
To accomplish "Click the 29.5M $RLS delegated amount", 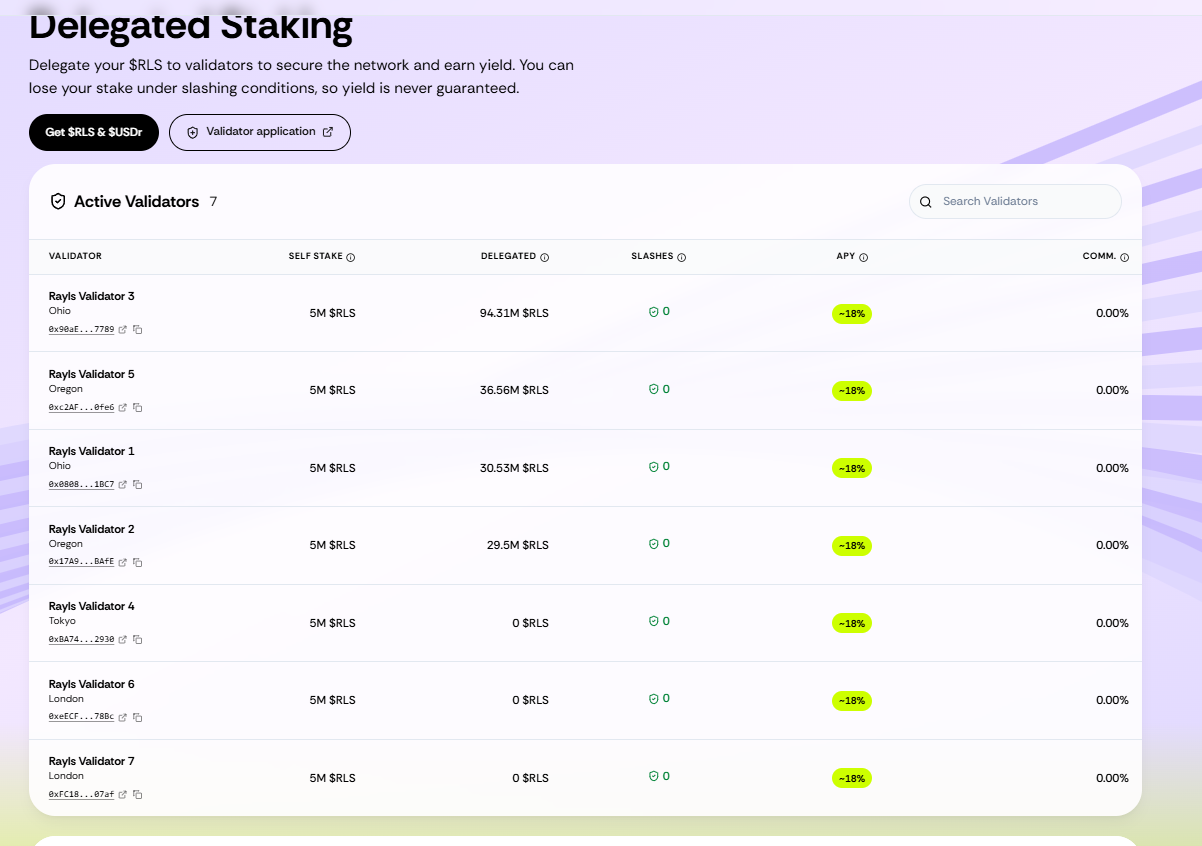I will tap(518, 545).
